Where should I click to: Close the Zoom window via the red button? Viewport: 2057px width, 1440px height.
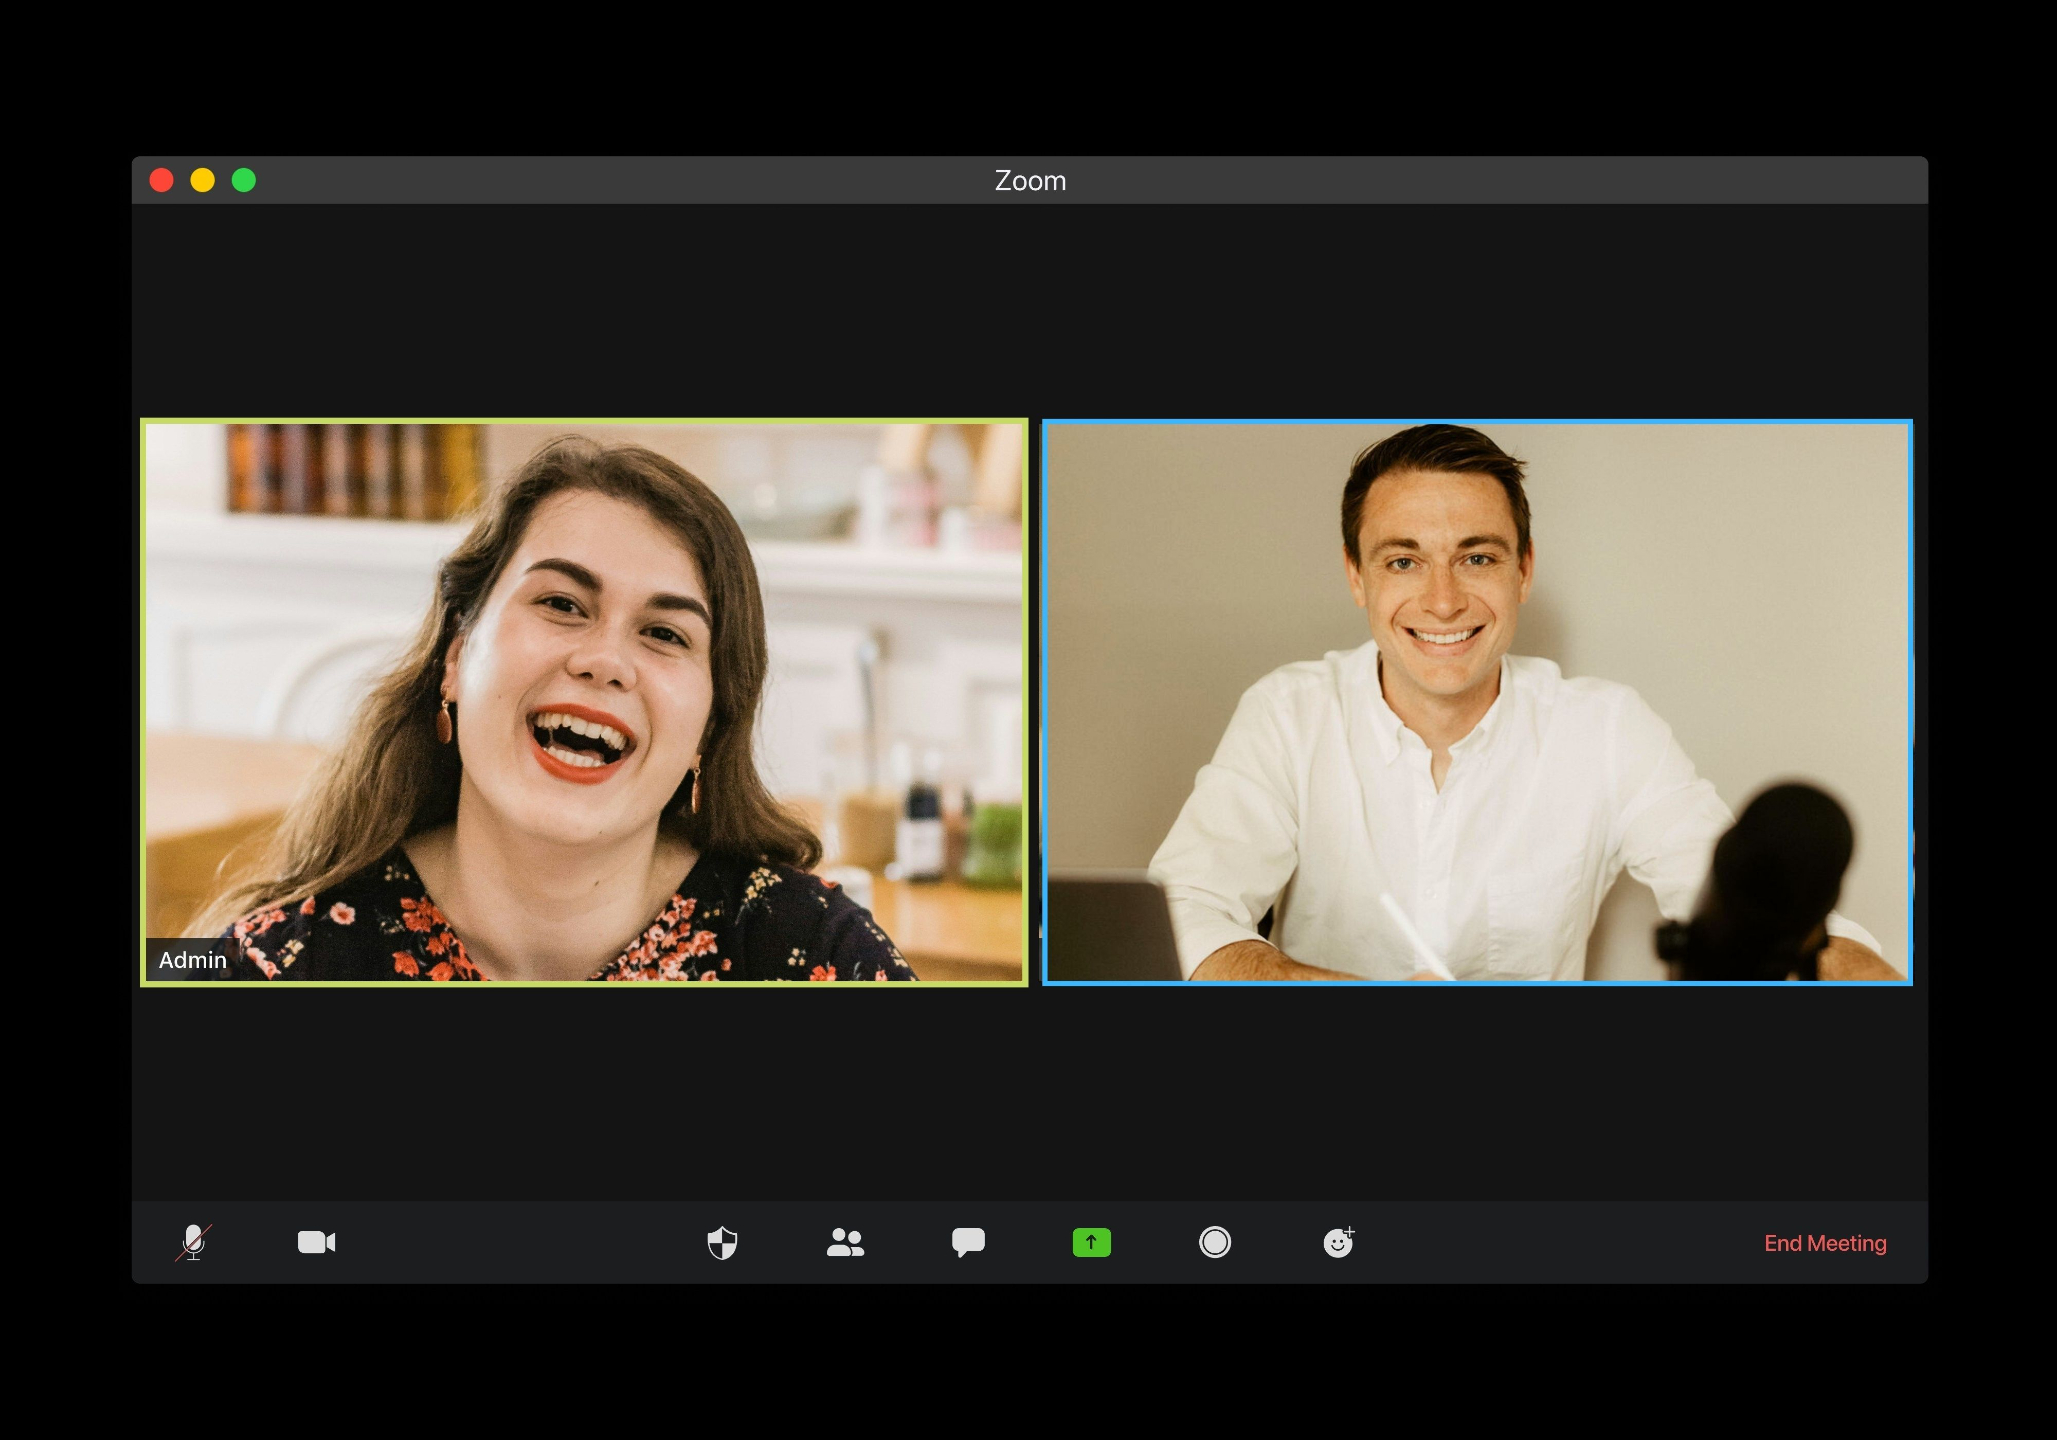[162, 180]
